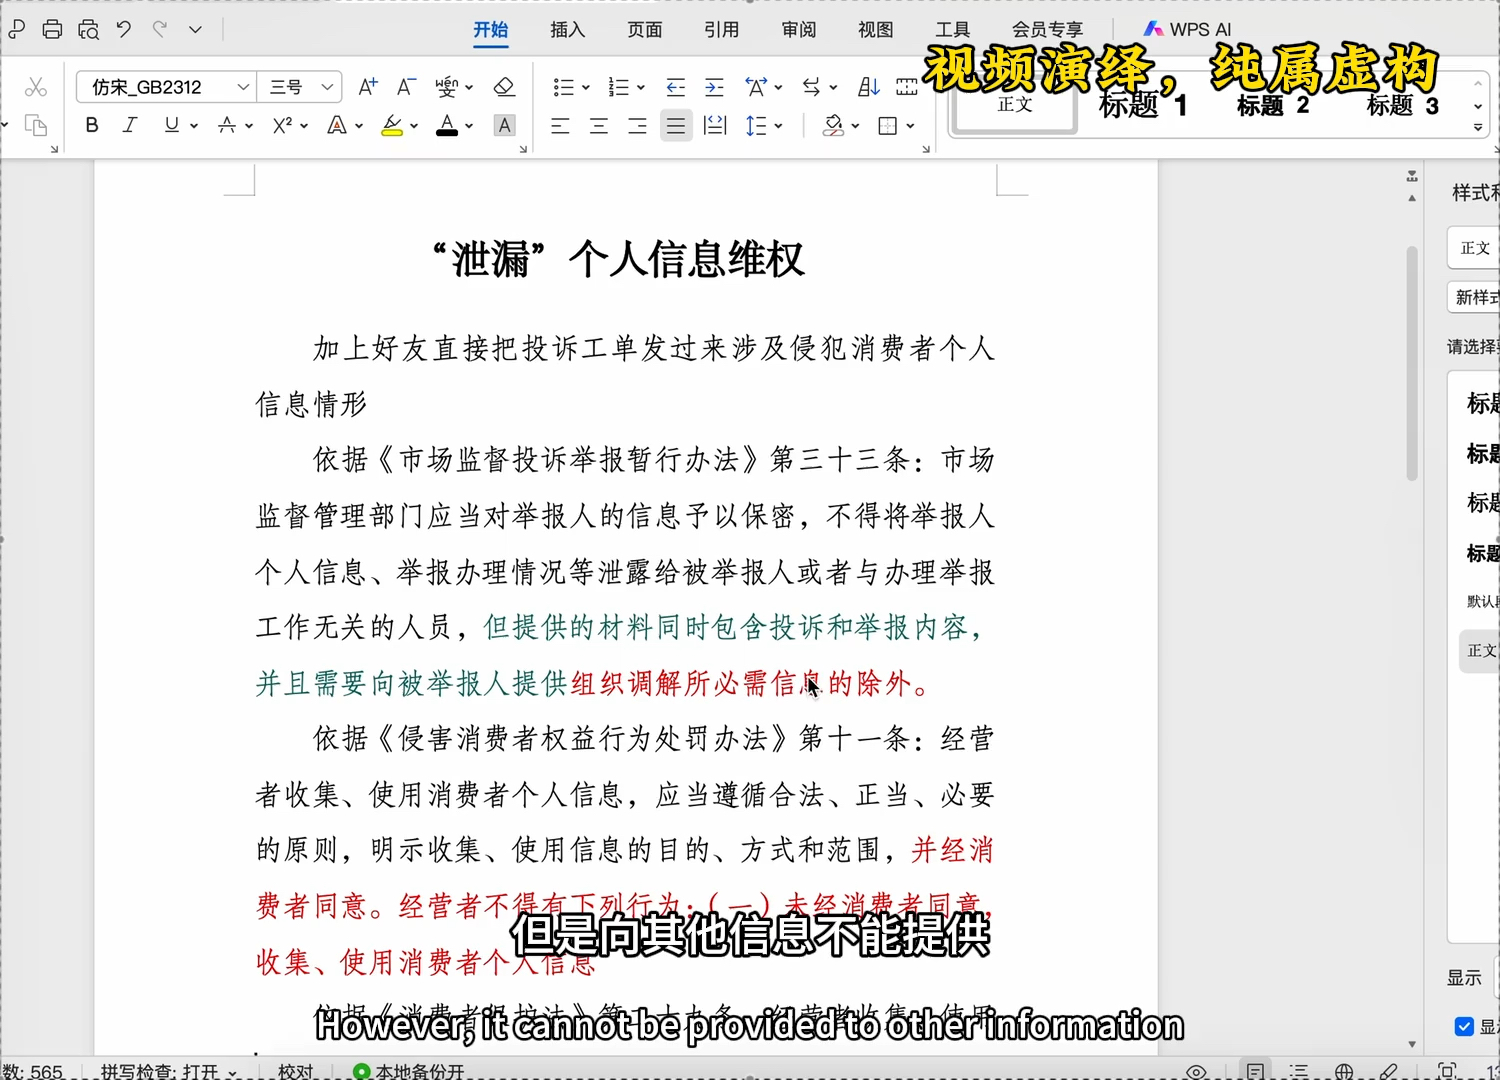This screenshot has width=1500, height=1080.
Task: Toggle Superscript X² formatting
Action: 283,125
